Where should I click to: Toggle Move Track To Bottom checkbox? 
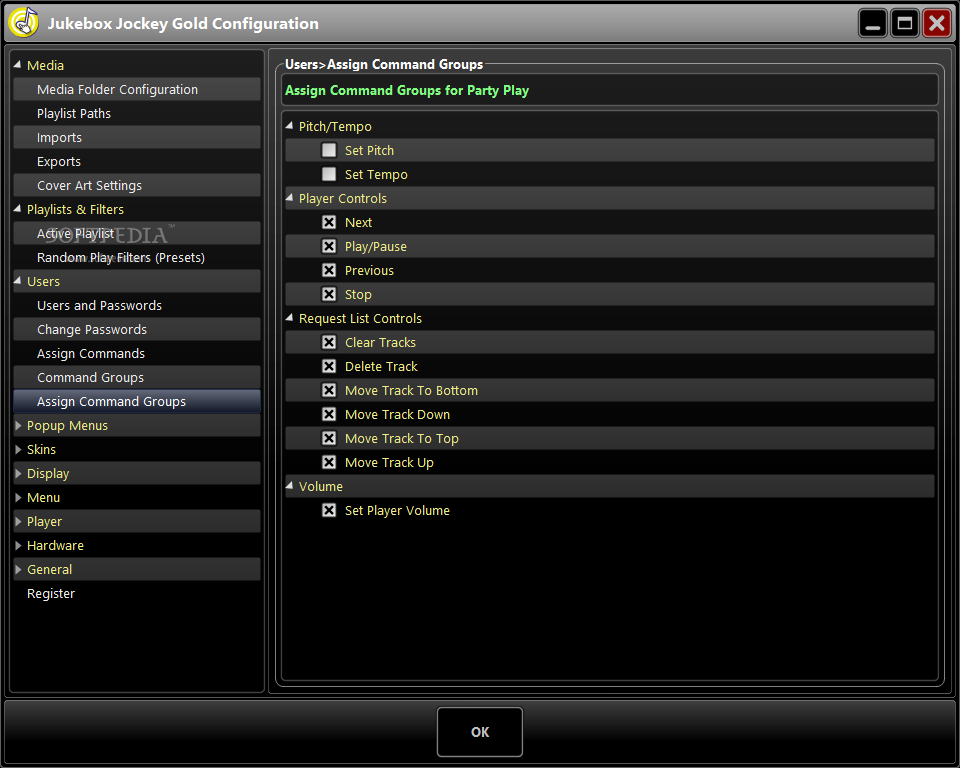pos(329,390)
